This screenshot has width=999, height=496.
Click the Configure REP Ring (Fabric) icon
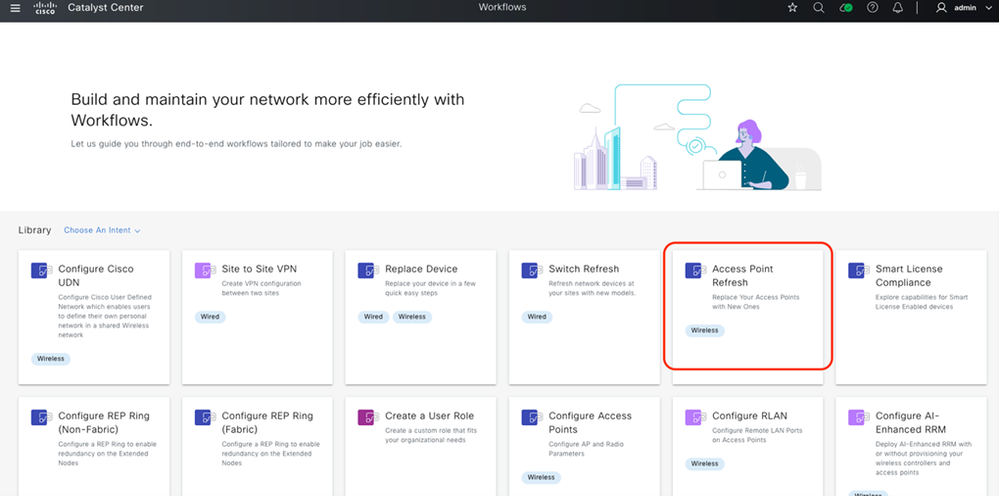click(203, 418)
